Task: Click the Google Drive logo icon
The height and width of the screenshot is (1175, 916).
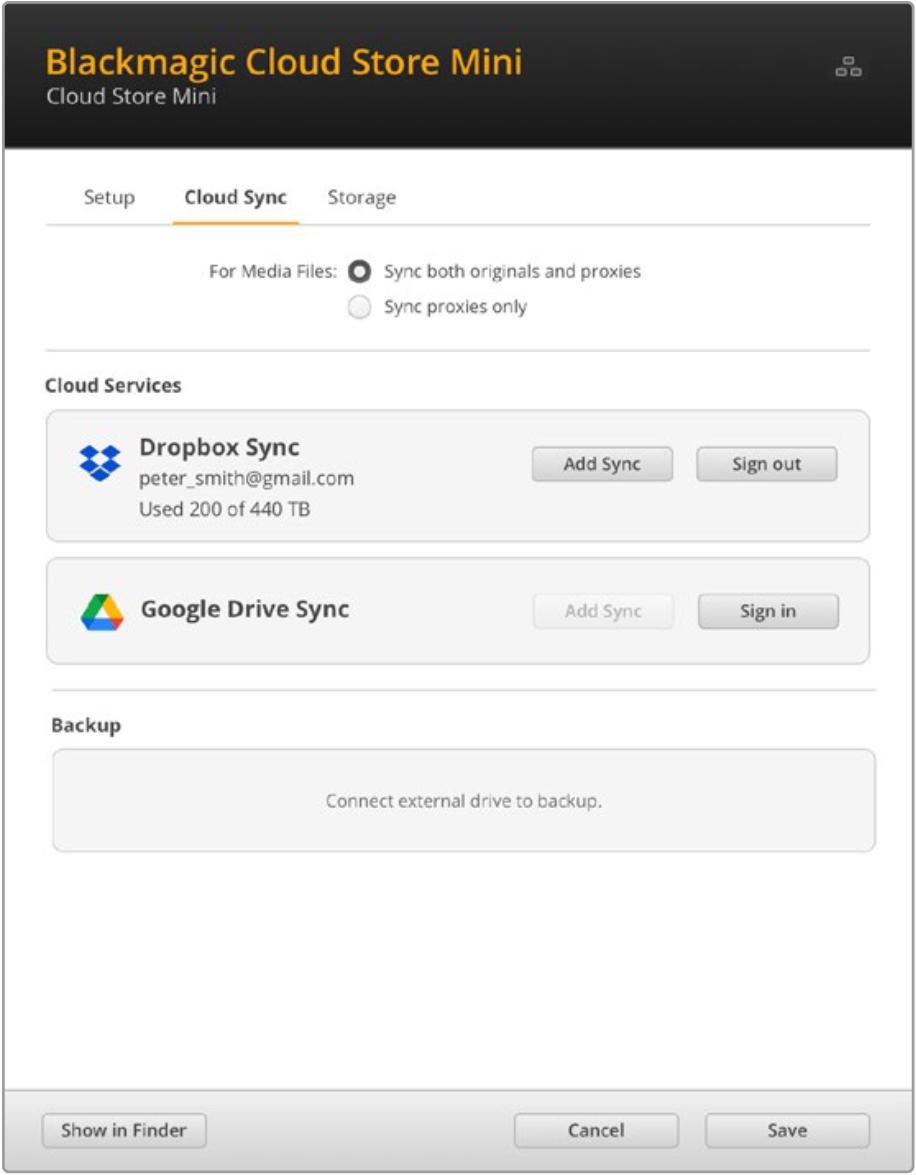Action: (102, 611)
